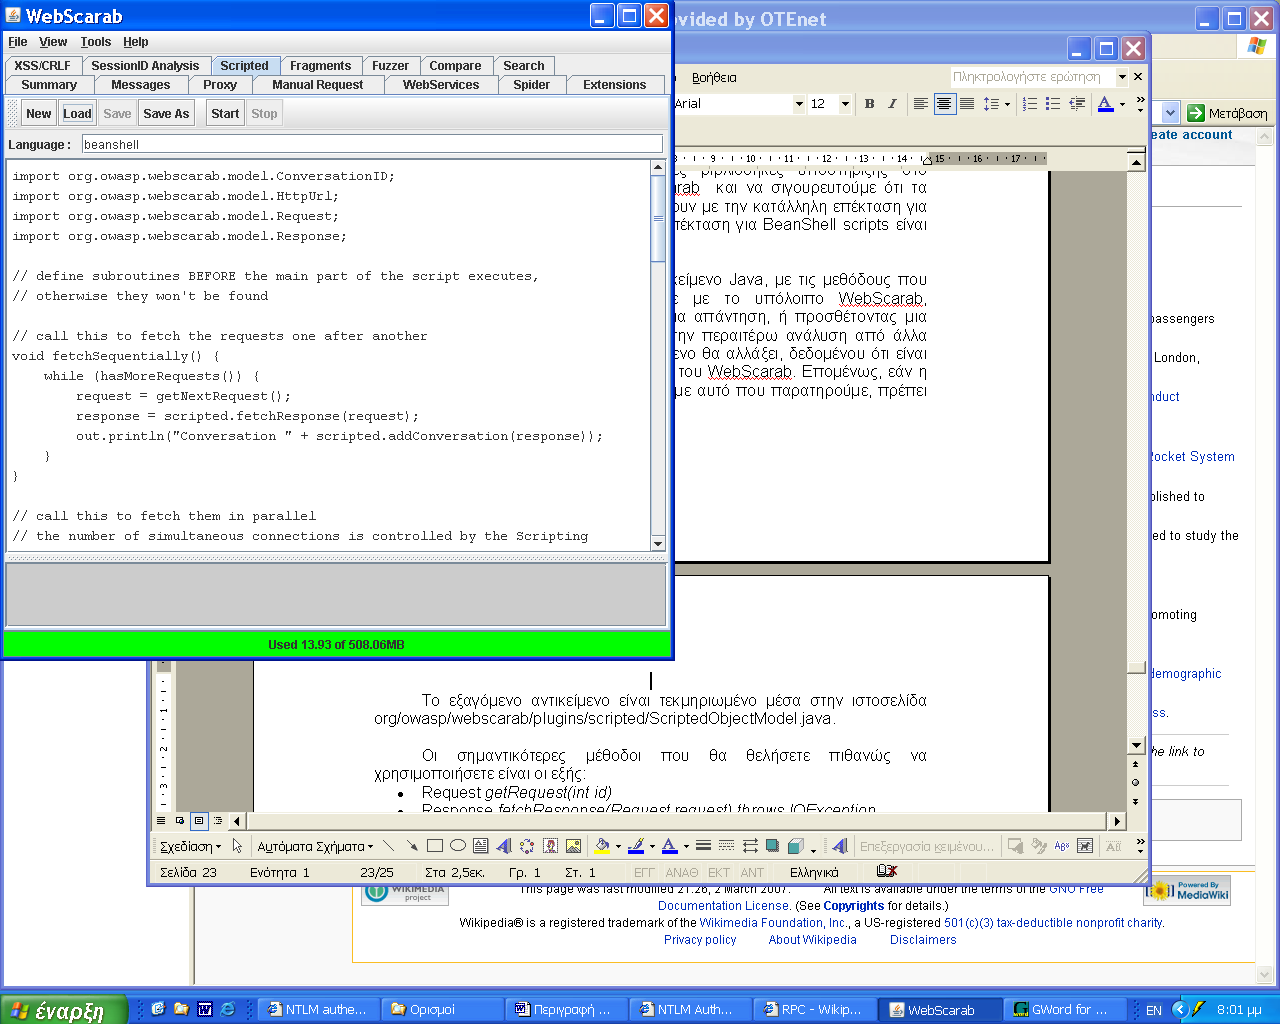Click the line spacing icon in Word
Viewport: 1280px width, 1024px height.
(x=991, y=104)
